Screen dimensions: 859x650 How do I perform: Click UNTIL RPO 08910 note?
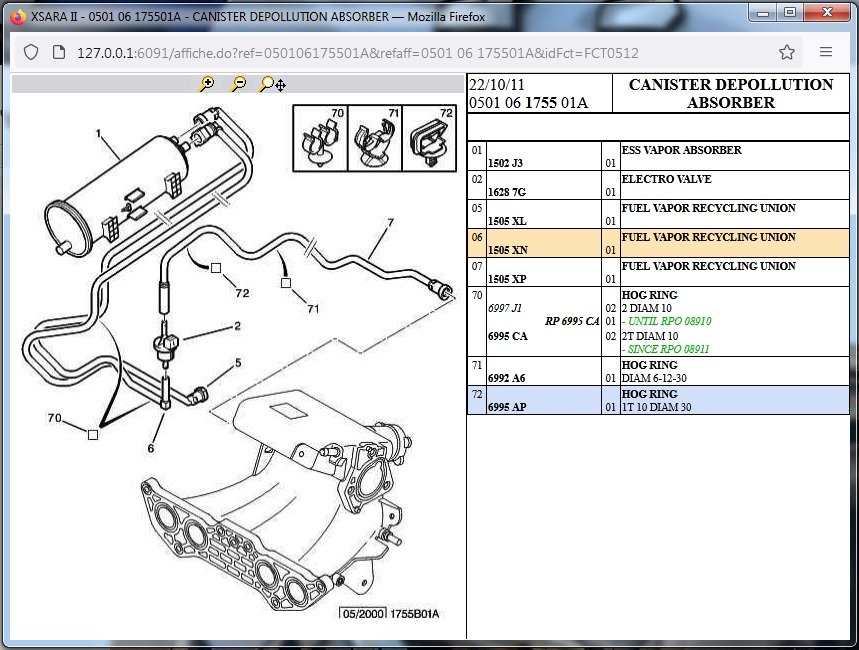[x=669, y=321]
